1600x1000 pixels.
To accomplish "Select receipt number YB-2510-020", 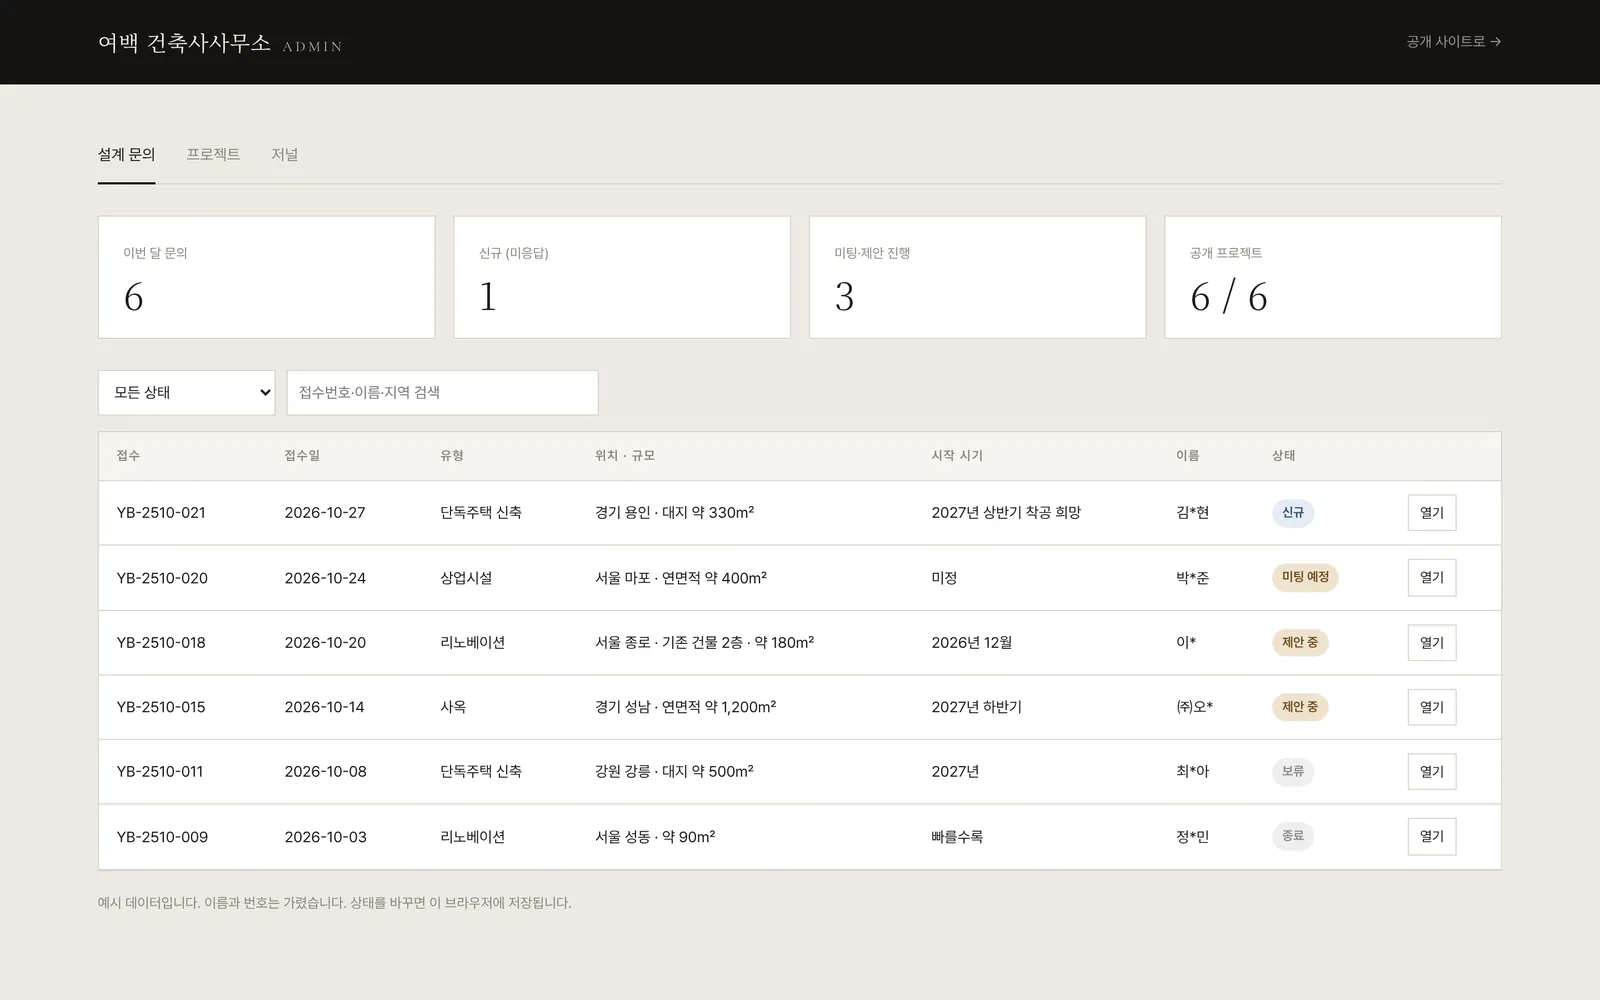I will [162, 578].
